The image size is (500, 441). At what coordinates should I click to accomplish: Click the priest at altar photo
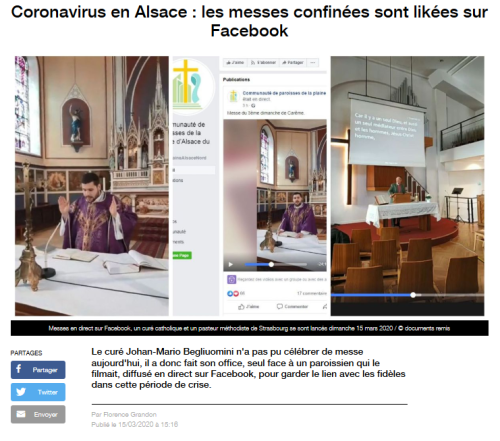pos(92,186)
